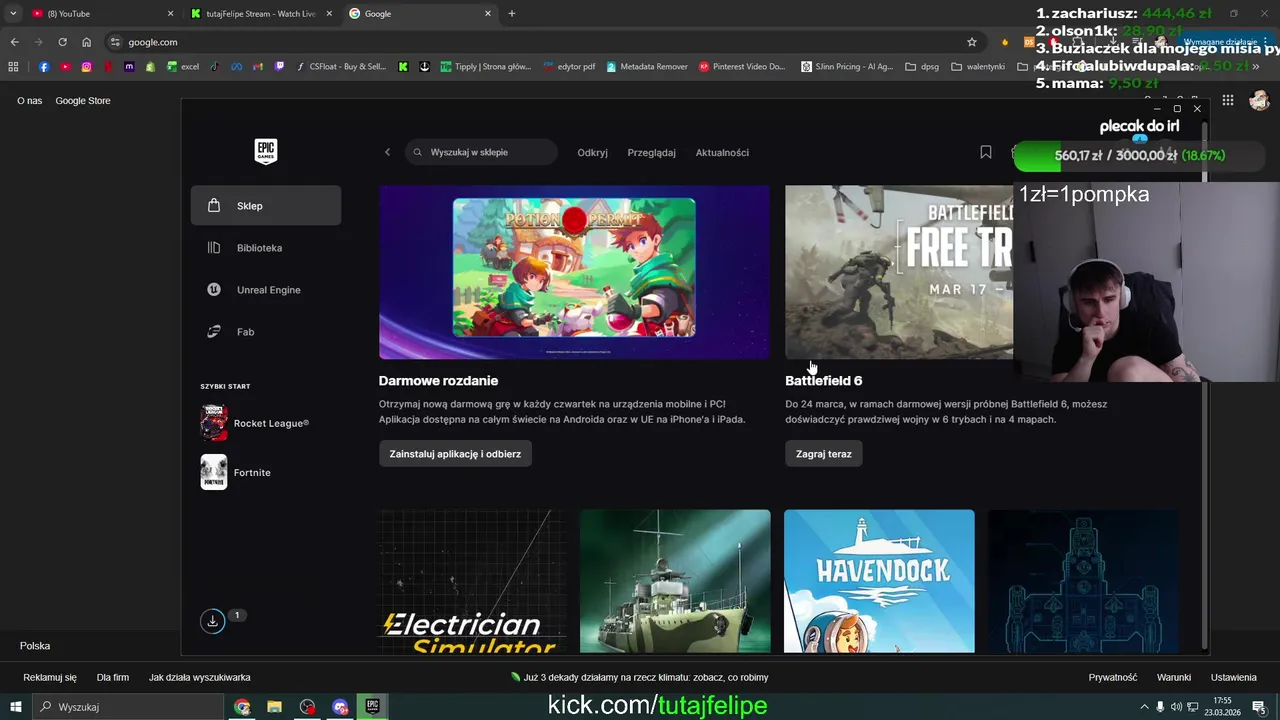Go to the Chrome home page

(x=87, y=42)
